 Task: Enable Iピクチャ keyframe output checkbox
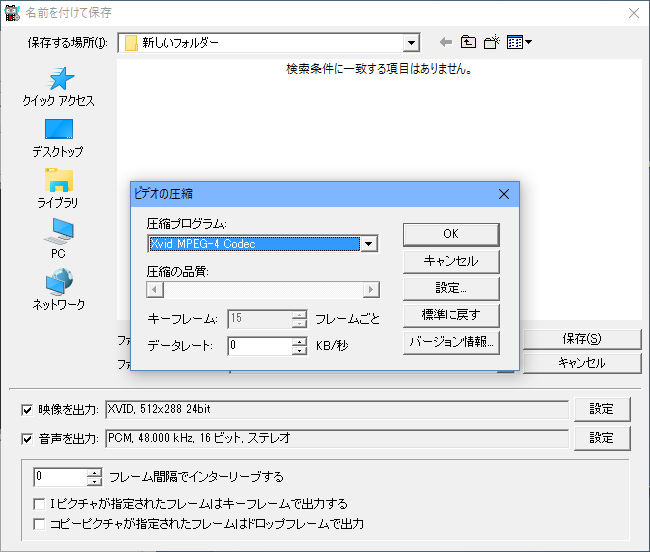[x=39, y=504]
